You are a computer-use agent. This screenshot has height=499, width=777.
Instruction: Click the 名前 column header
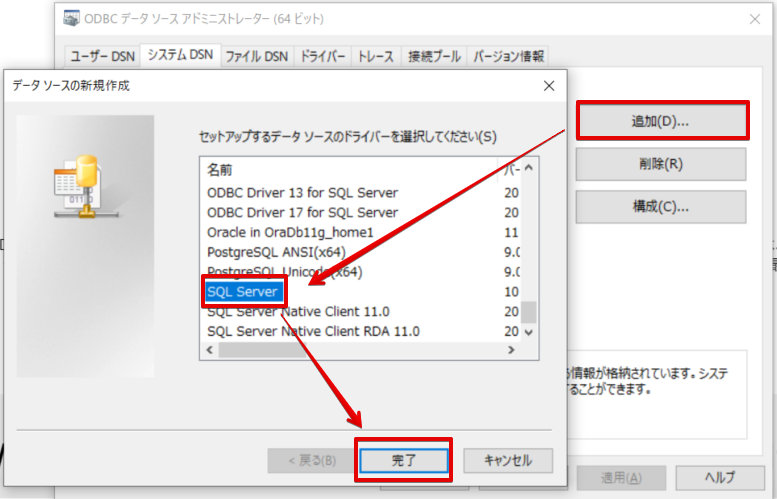click(x=349, y=170)
